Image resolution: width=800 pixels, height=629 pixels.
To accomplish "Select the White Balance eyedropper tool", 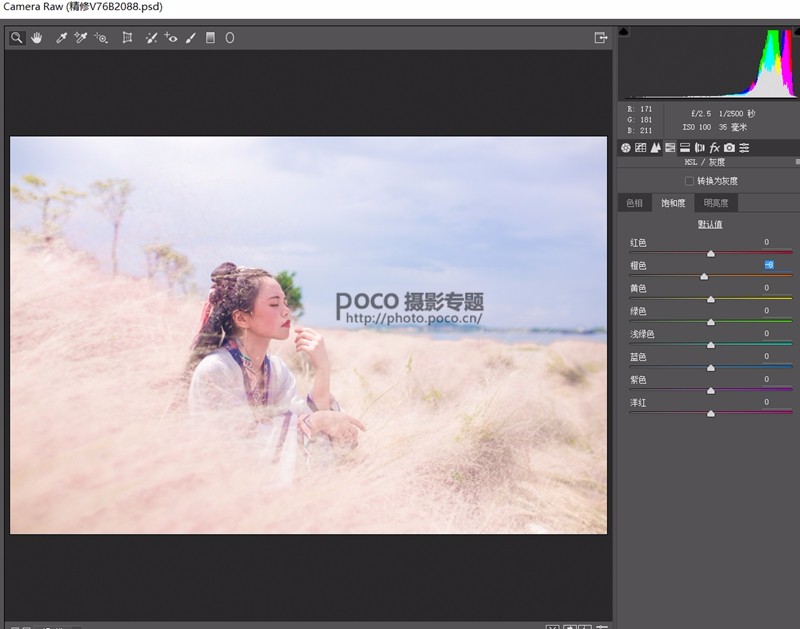I will tap(61, 38).
